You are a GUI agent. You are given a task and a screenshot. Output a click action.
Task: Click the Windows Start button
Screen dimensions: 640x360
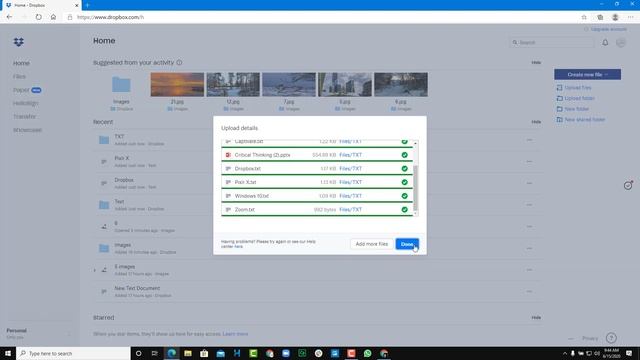8,353
